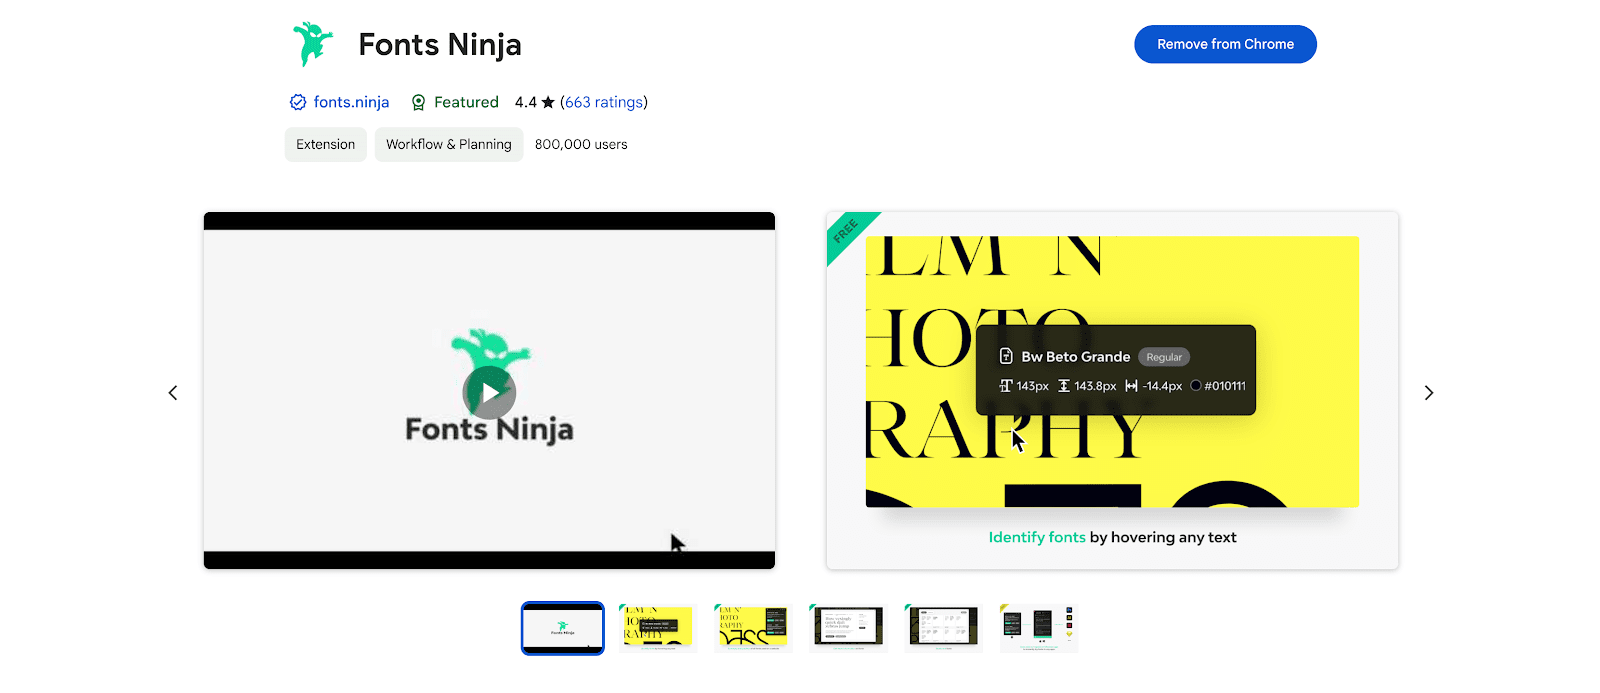Go to previous screenshot with left arrow
Screen dimensions: 1600x693
click(173, 393)
